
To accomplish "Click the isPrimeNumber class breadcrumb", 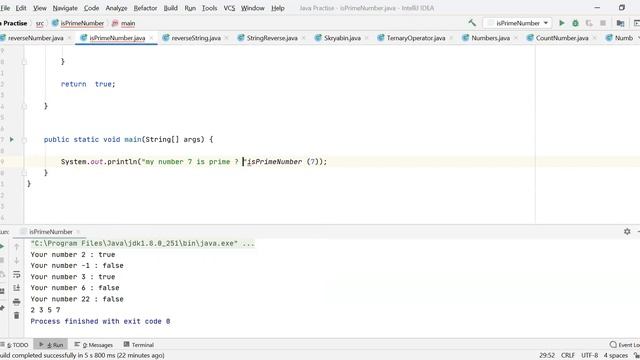I will (x=78, y=24).
